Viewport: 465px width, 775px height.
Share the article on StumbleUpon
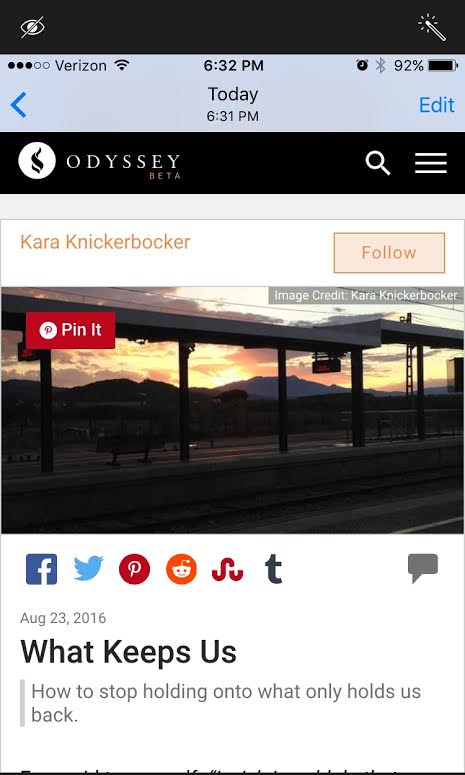point(227,571)
